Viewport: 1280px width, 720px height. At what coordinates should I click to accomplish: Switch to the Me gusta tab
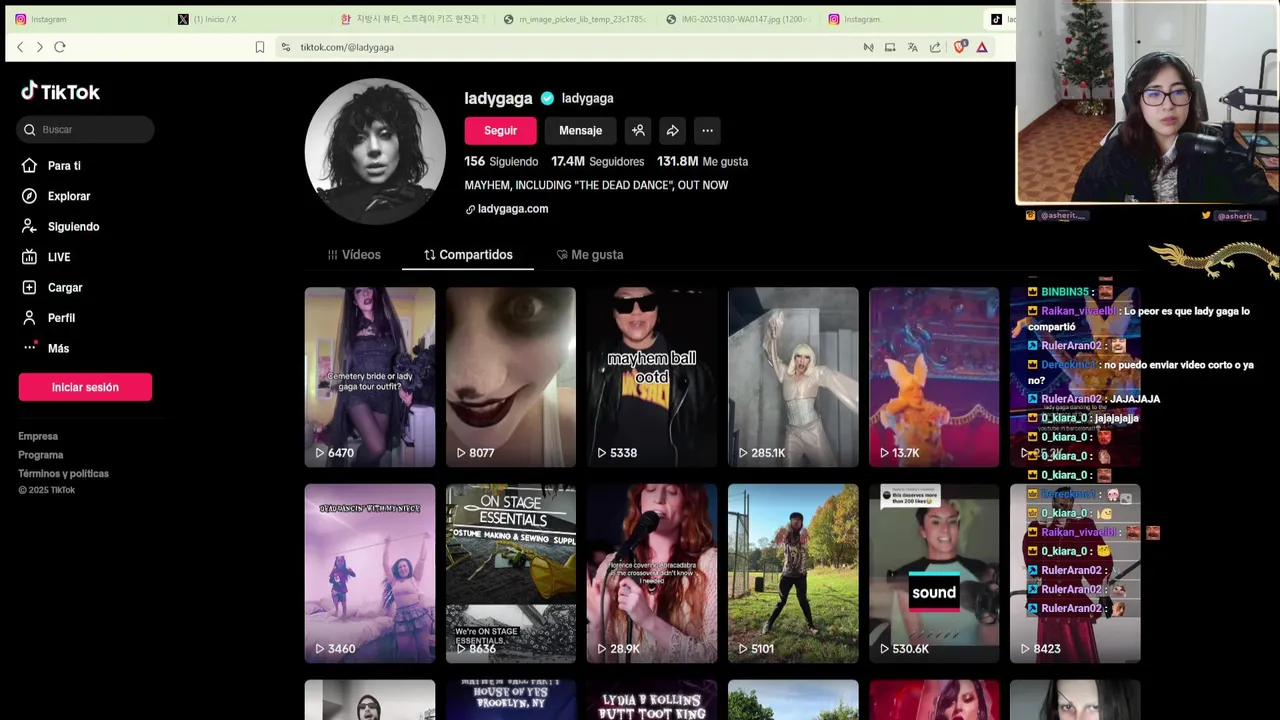click(x=590, y=255)
